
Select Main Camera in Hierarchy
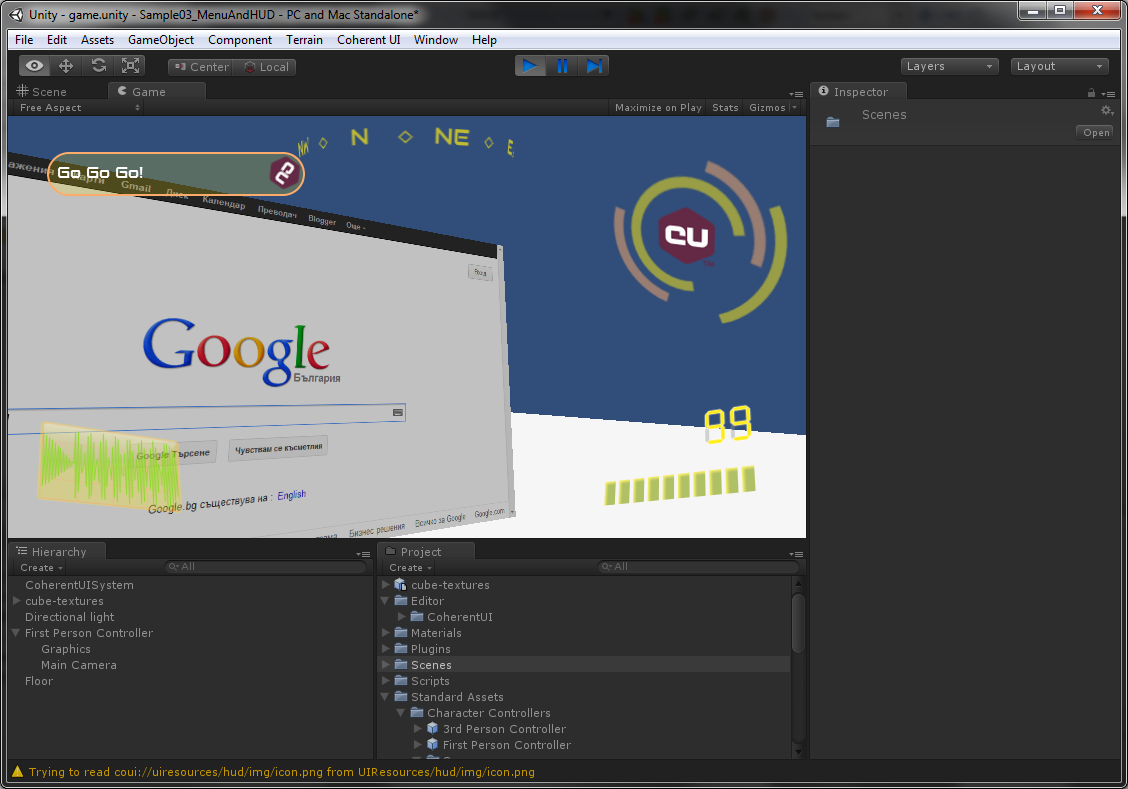point(78,665)
